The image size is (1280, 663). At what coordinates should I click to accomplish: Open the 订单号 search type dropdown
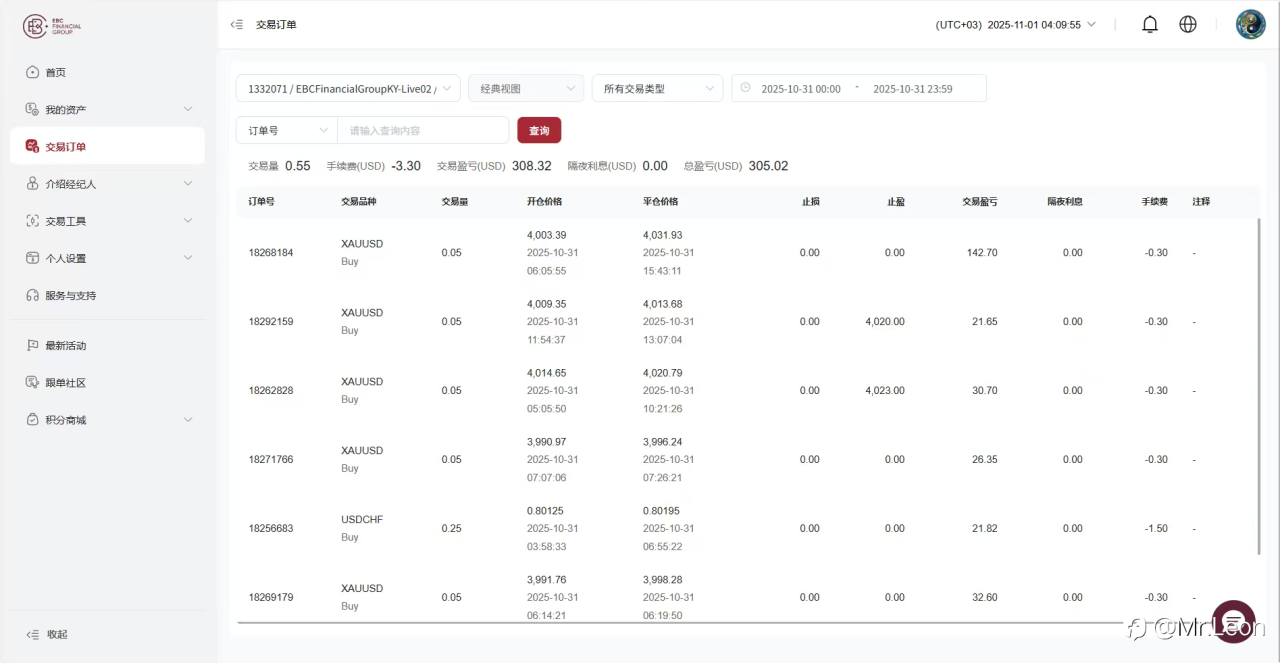click(287, 131)
